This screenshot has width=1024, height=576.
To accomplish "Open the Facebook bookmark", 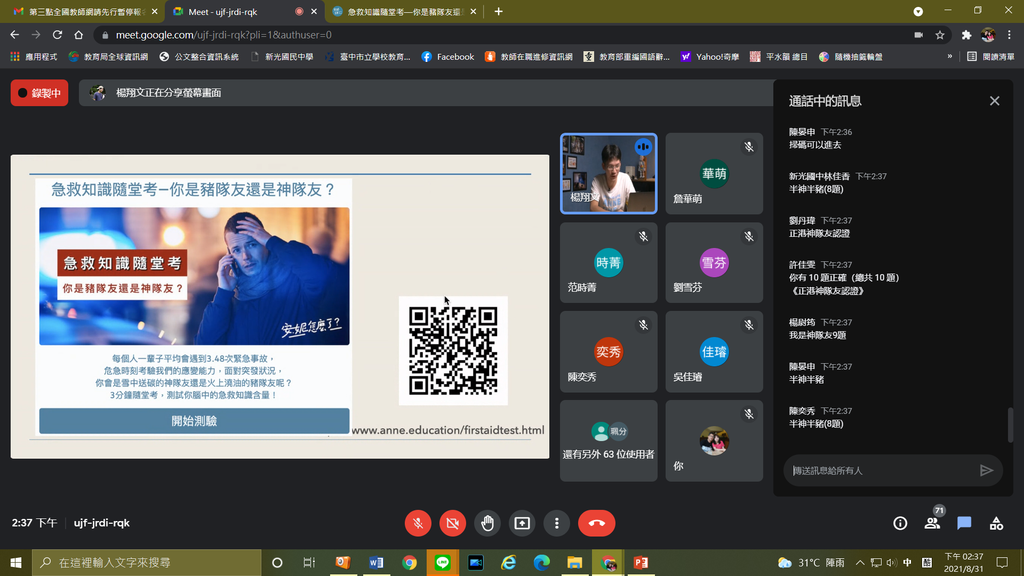I will (x=448, y=57).
